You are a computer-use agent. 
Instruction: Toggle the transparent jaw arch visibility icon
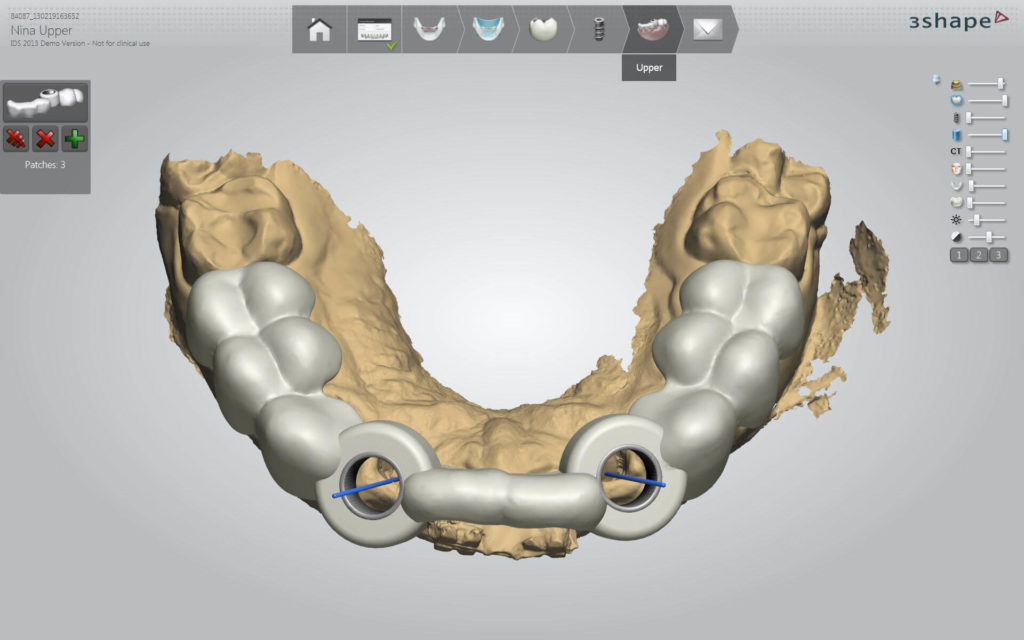tap(956, 185)
